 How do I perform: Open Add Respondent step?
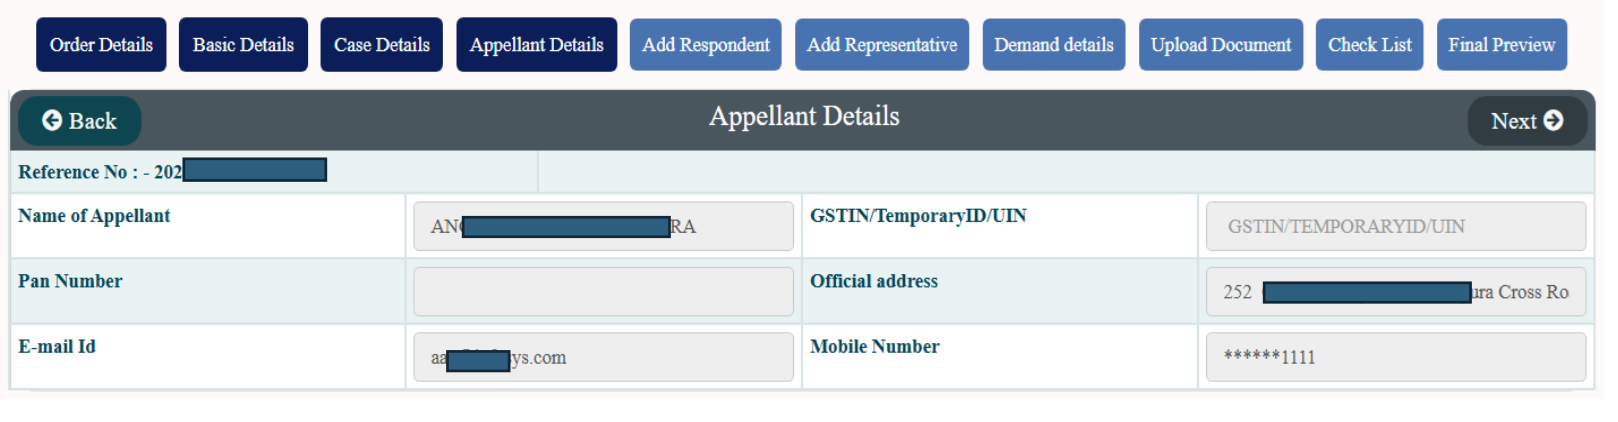[x=705, y=45]
